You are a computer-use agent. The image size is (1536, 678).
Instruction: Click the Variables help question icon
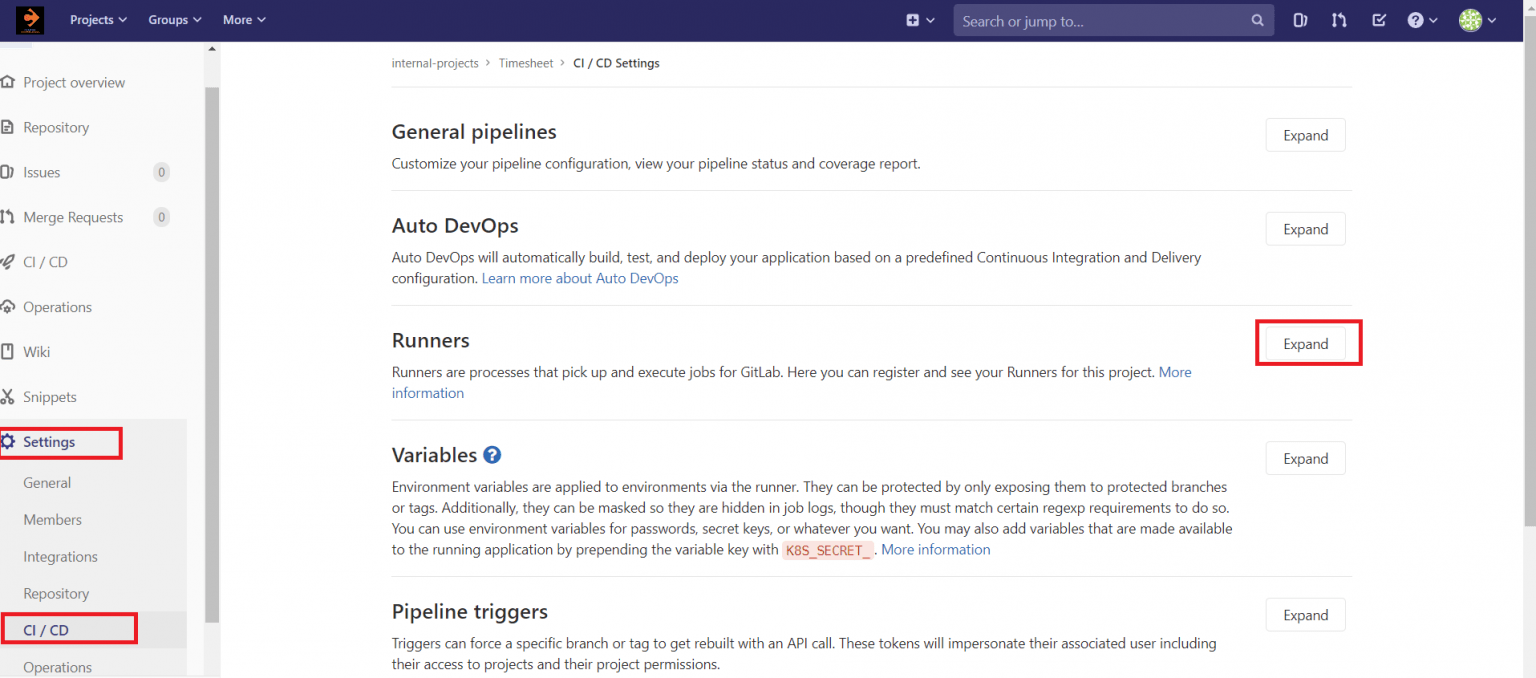[492, 455]
